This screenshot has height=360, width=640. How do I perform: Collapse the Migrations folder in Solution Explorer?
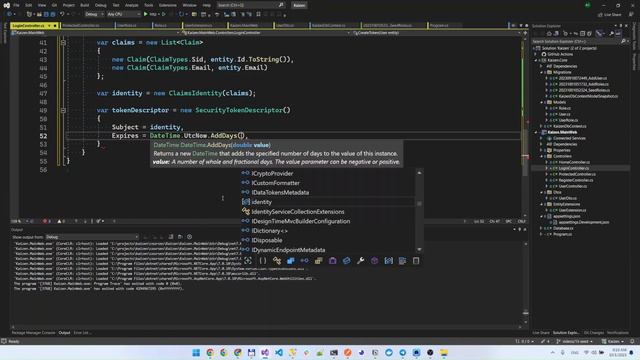coord(542,72)
